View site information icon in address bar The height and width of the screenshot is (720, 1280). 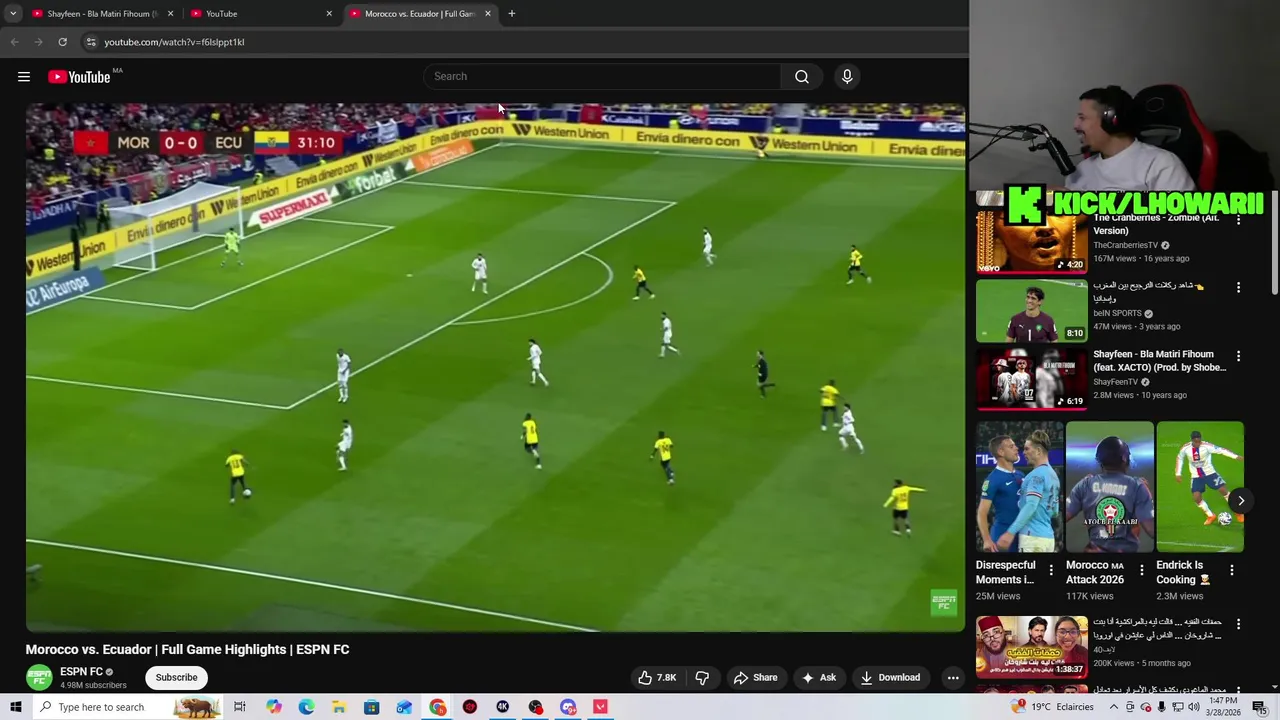(x=90, y=42)
